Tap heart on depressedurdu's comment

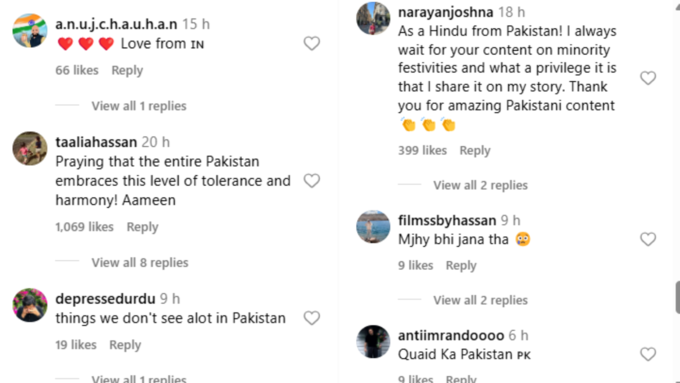(311, 318)
